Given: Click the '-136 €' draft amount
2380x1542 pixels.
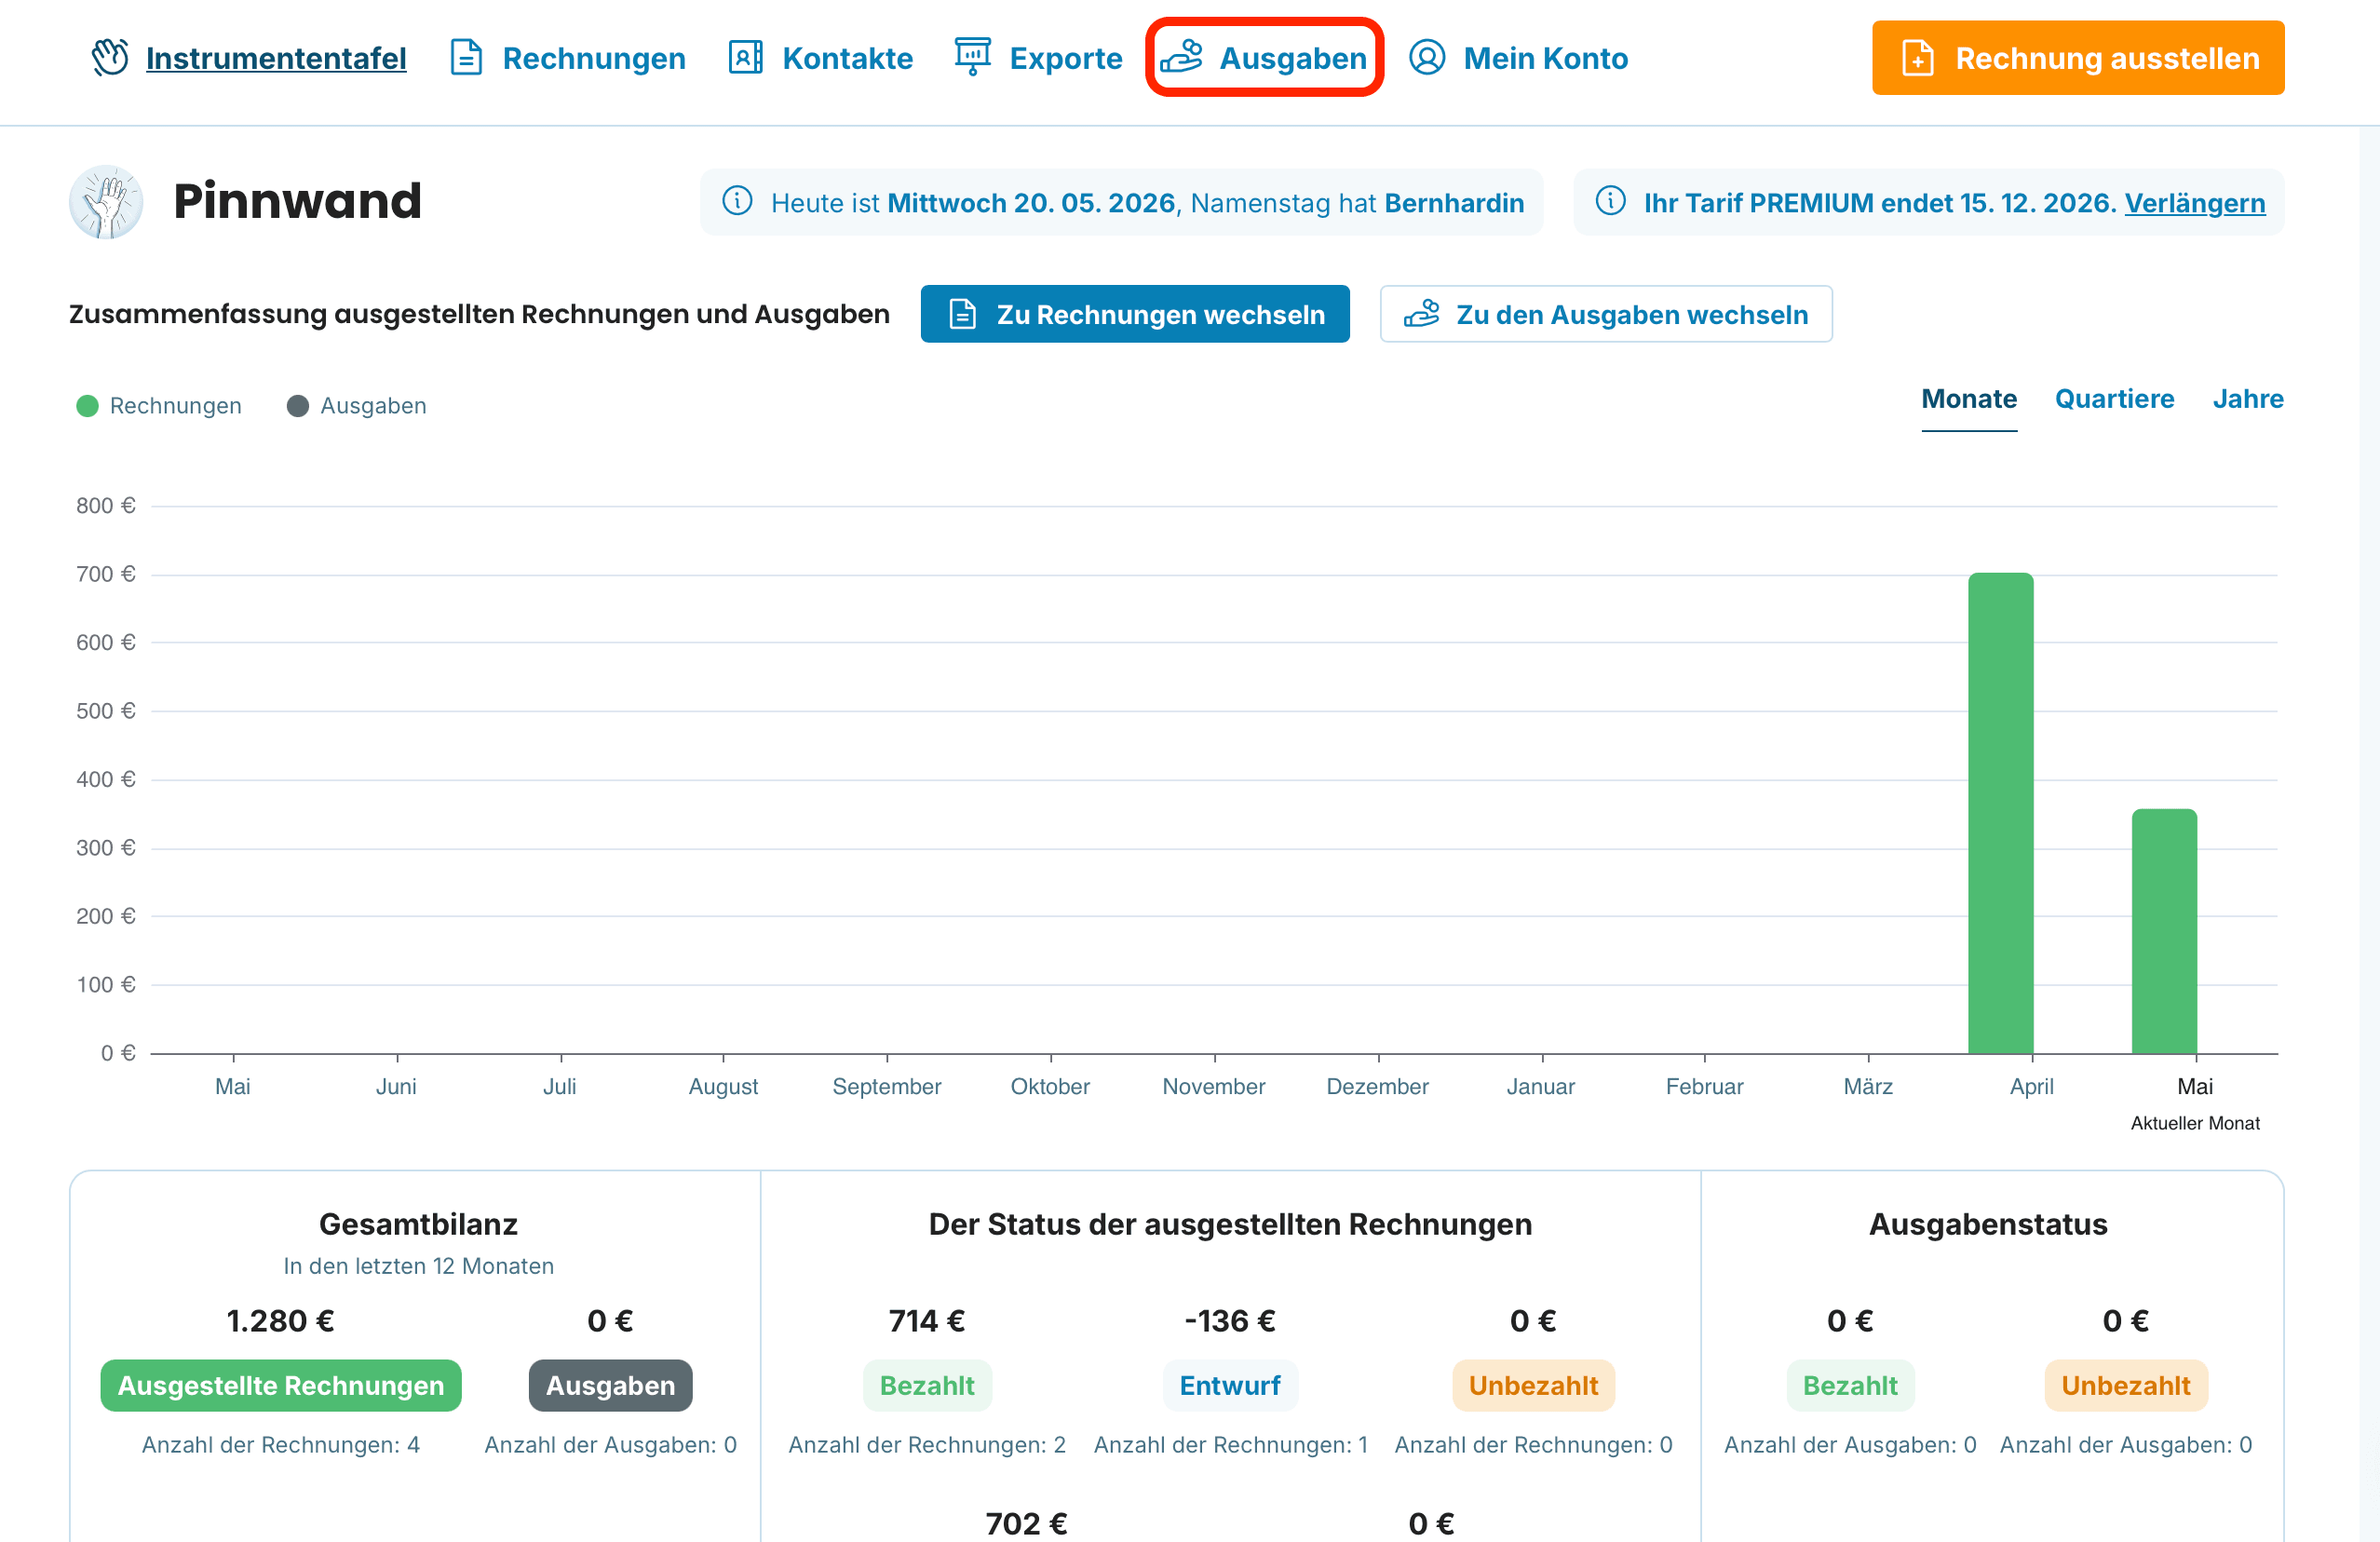Looking at the screenshot, I should point(1229,1321).
